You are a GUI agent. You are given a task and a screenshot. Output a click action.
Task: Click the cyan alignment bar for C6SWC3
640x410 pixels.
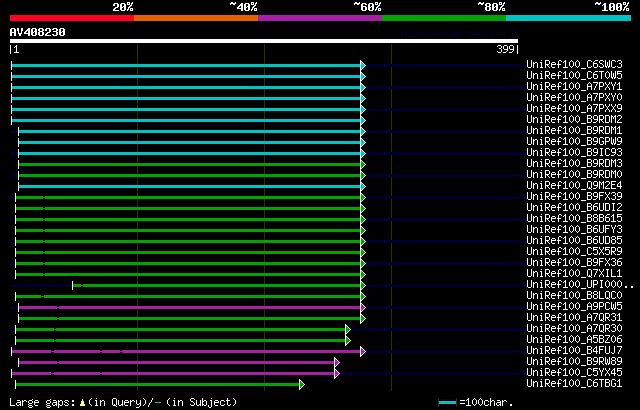186,65
